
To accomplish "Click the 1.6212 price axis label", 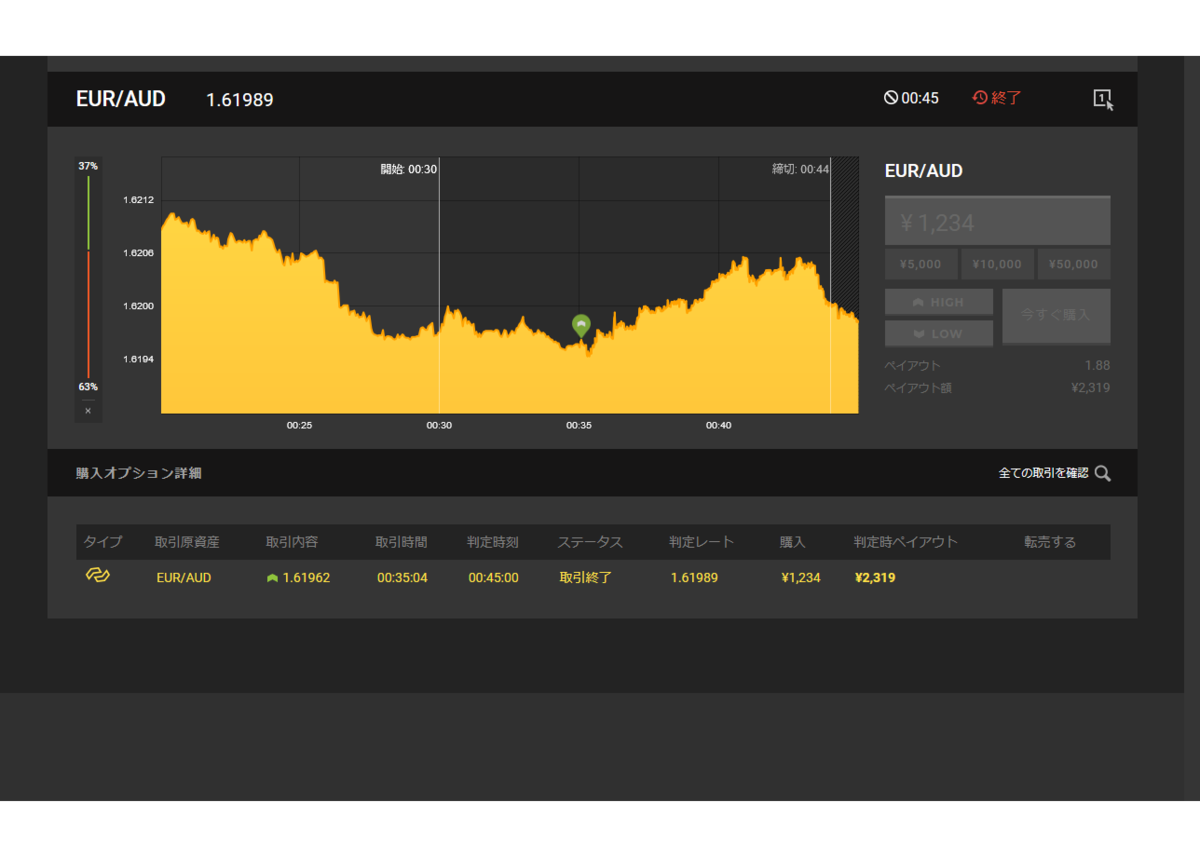I will 138,200.
